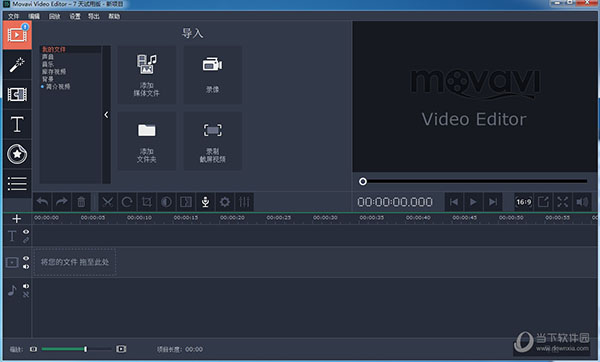Click the preview volume speaker icon
This screenshot has width=600, height=362.
pos(582,202)
